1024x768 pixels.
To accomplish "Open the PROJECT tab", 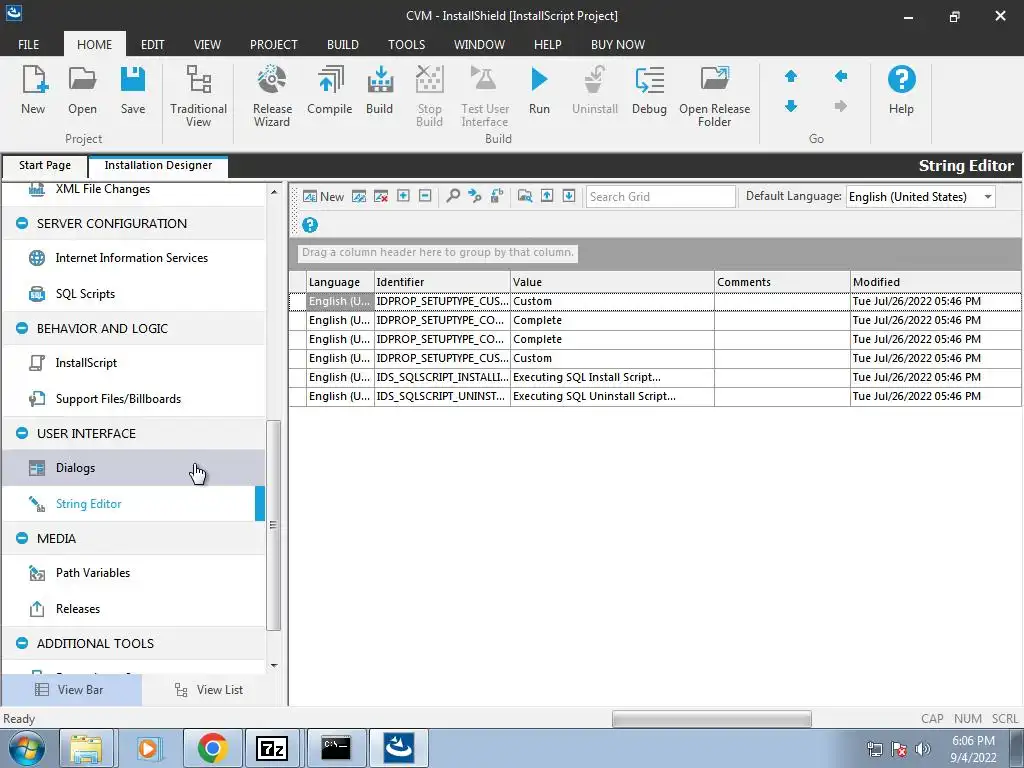I will click(x=274, y=44).
